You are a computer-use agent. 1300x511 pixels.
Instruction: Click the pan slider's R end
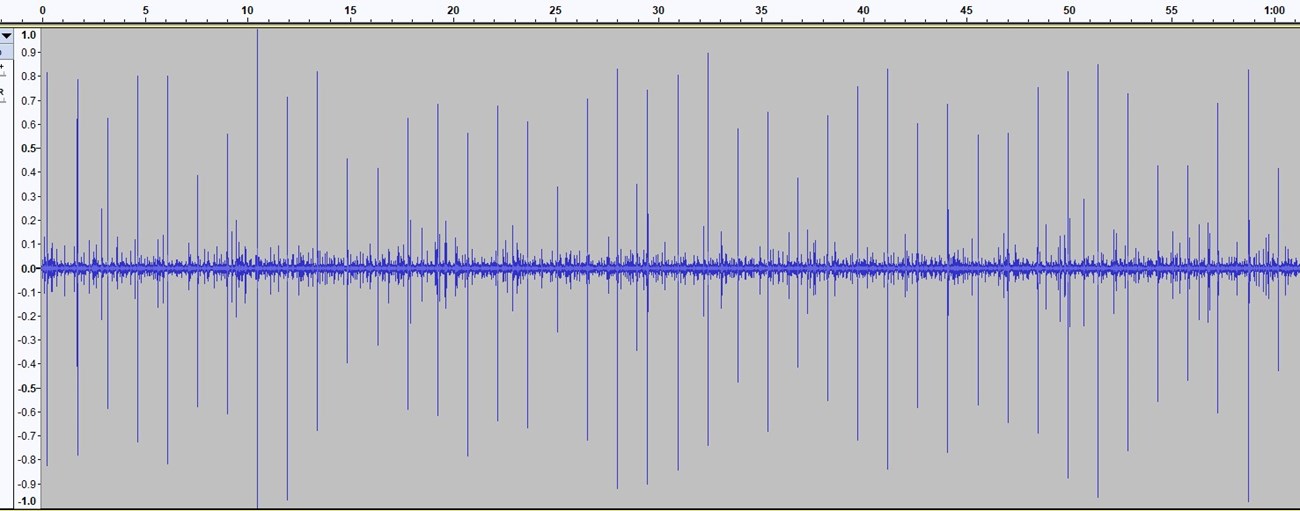[3, 93]
